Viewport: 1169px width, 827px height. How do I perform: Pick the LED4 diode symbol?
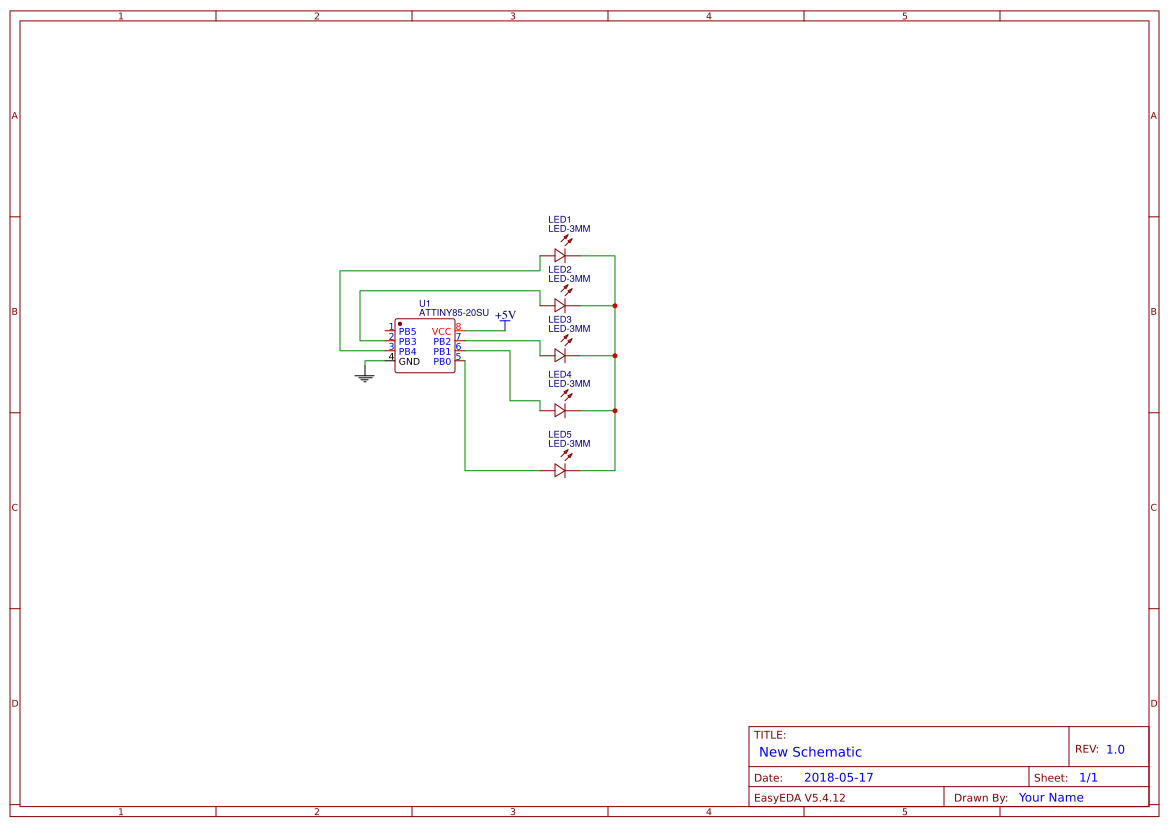coord(560,410)
